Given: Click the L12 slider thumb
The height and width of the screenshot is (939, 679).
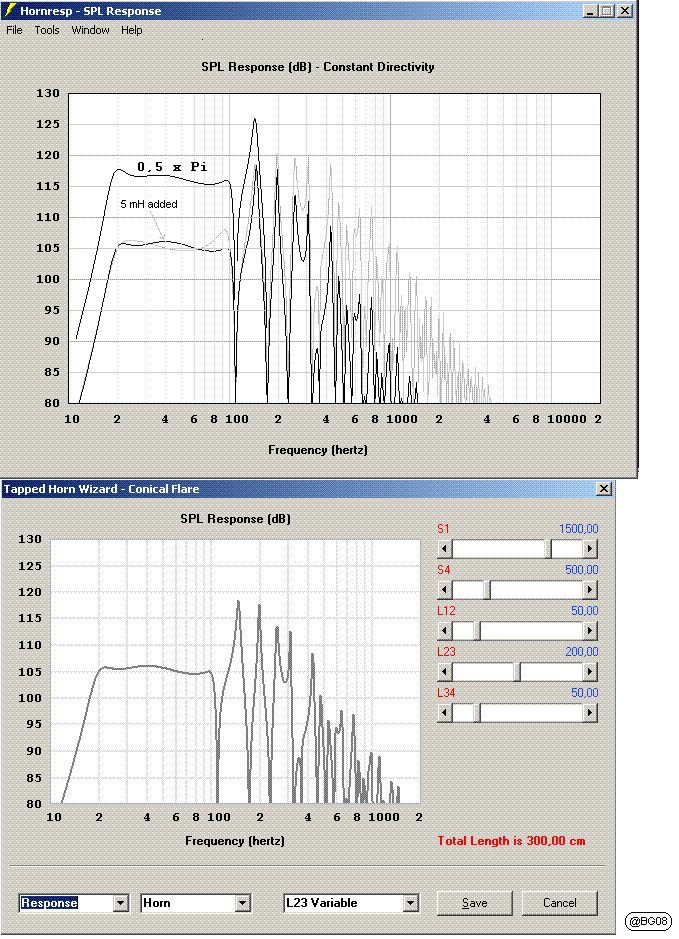Looking at the screenshot, I should (x=477, y=631).
